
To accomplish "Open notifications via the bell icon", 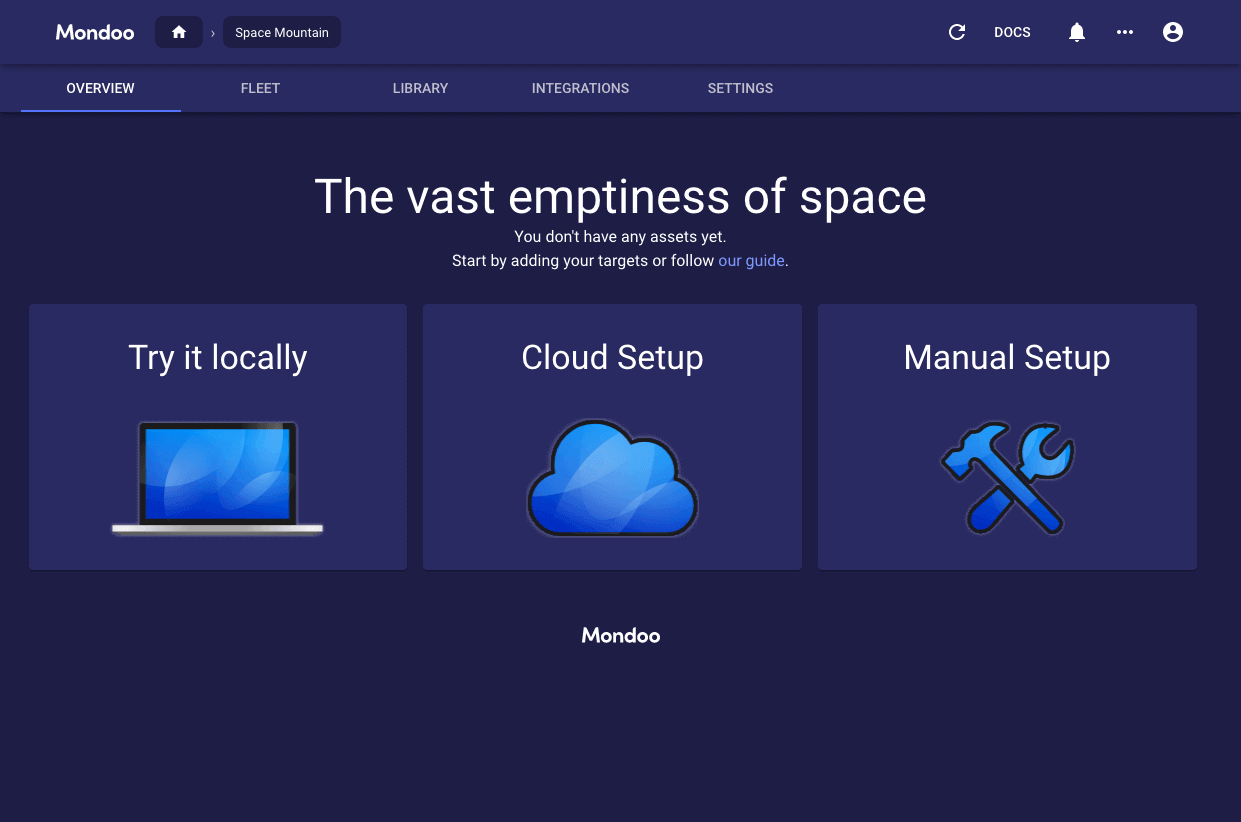I will (x=1076, y=32).
